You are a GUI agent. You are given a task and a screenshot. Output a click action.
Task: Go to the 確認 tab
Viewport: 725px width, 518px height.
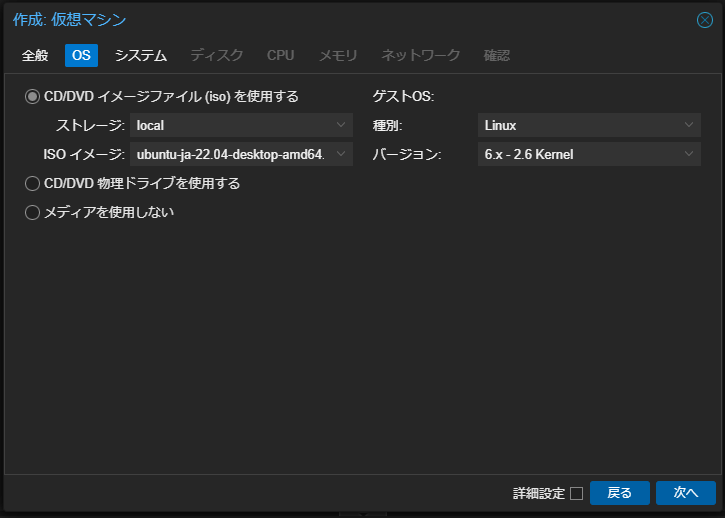pyautogui.click(x=497, y=56)
